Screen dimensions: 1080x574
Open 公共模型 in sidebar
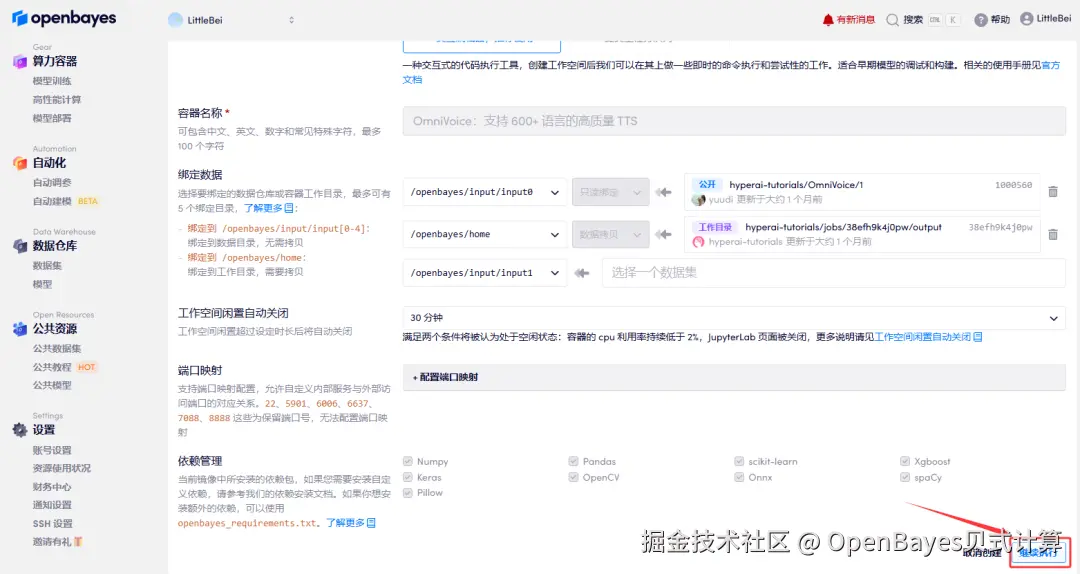point(52,385)
